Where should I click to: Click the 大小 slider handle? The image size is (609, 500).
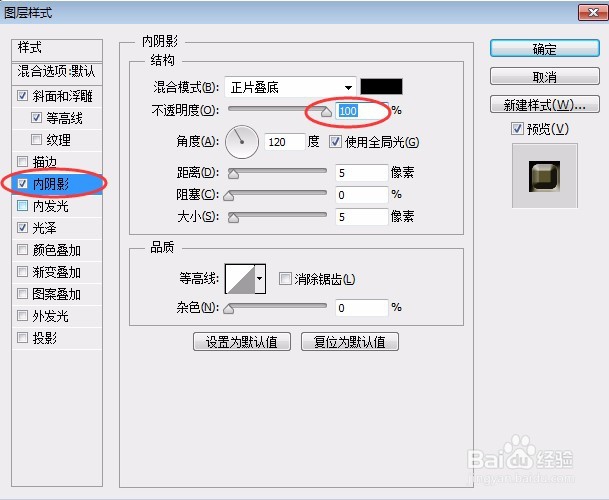tap(233, 218)
